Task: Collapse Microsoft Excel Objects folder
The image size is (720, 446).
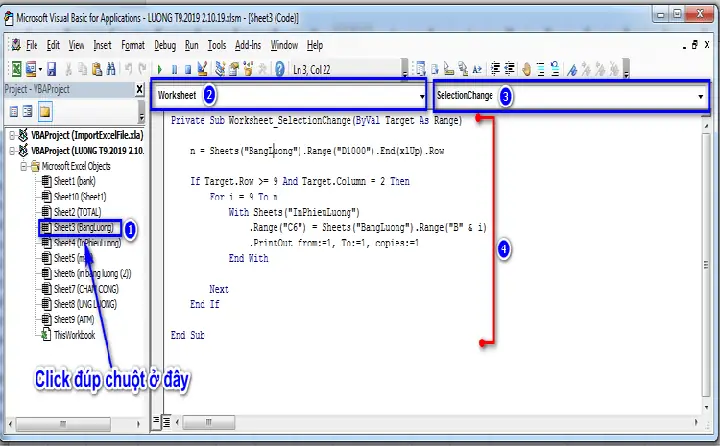Action: click(x=23, y=166)
